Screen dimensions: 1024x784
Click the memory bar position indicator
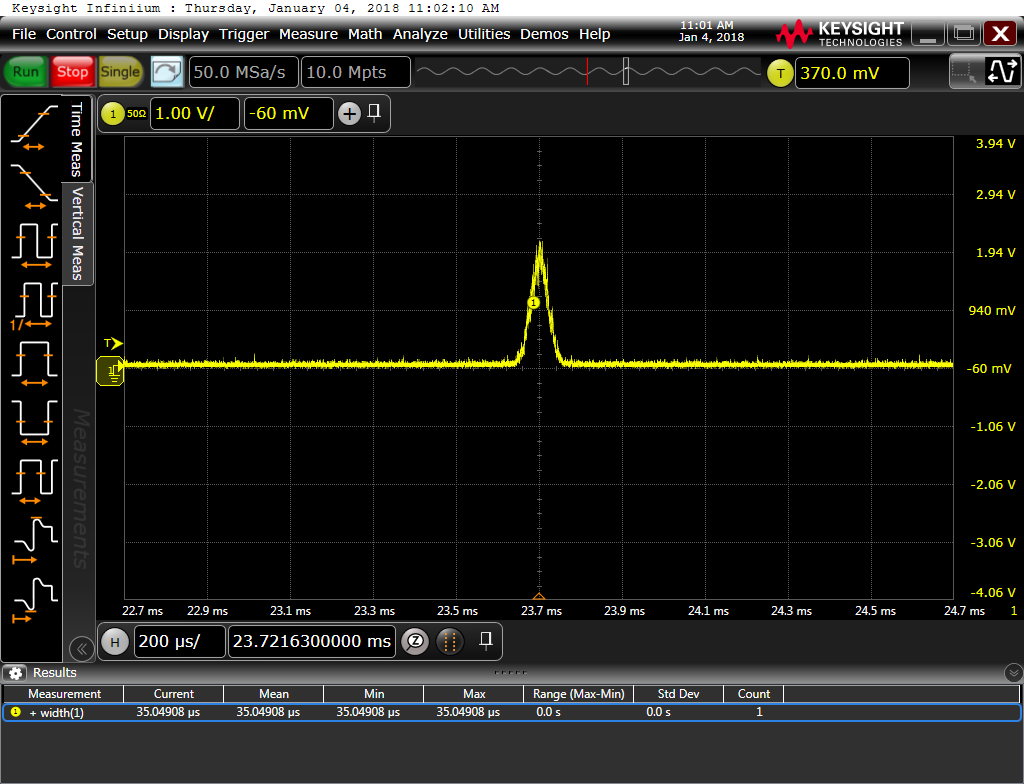625,72
